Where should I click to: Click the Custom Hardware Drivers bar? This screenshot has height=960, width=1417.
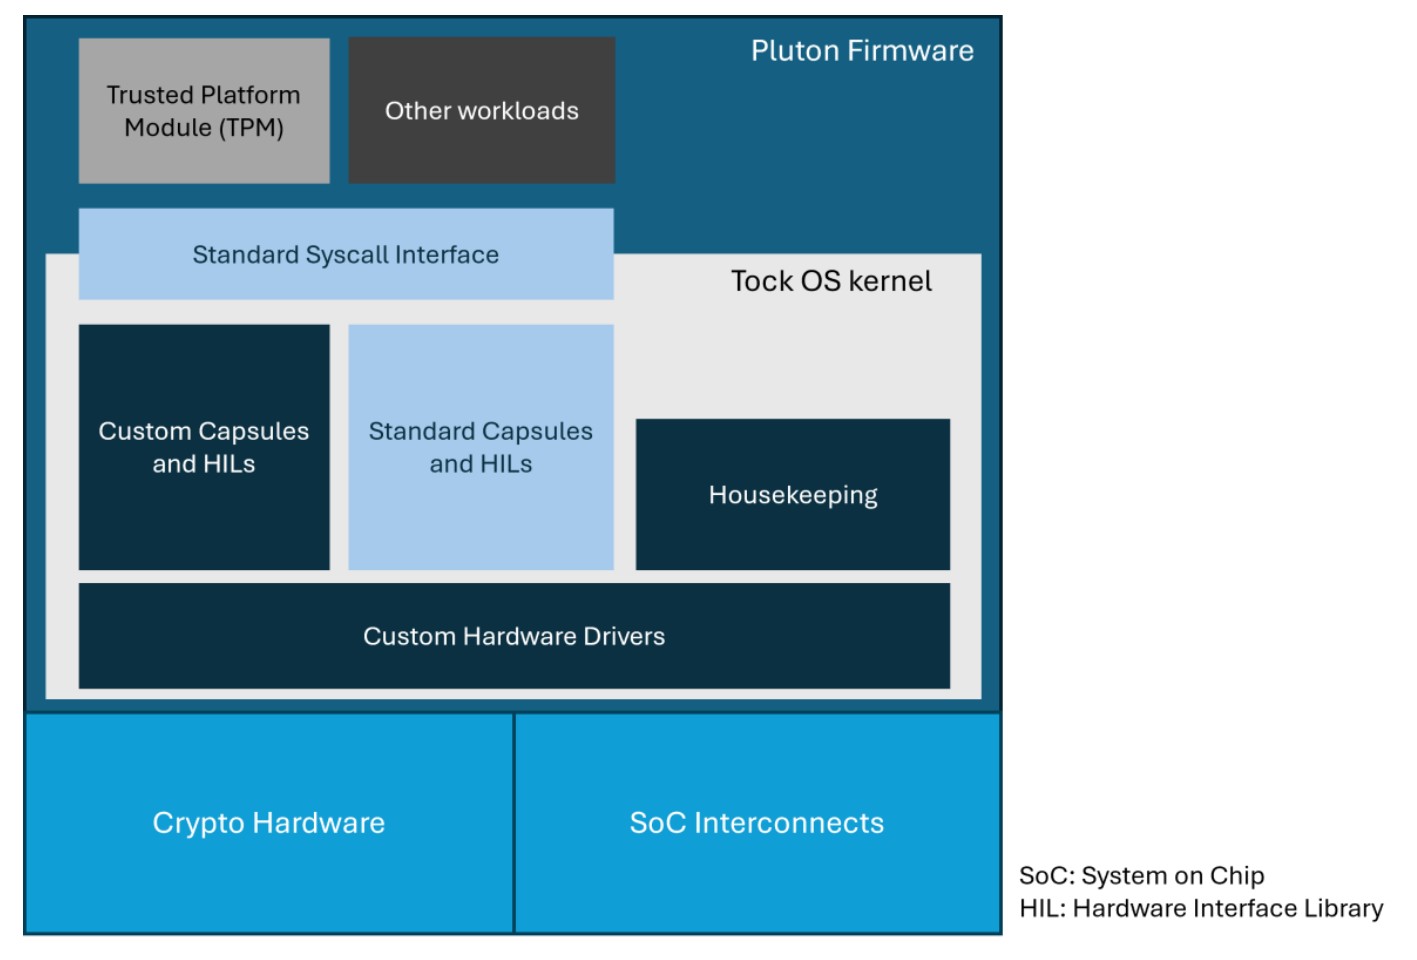click(513, 636)
